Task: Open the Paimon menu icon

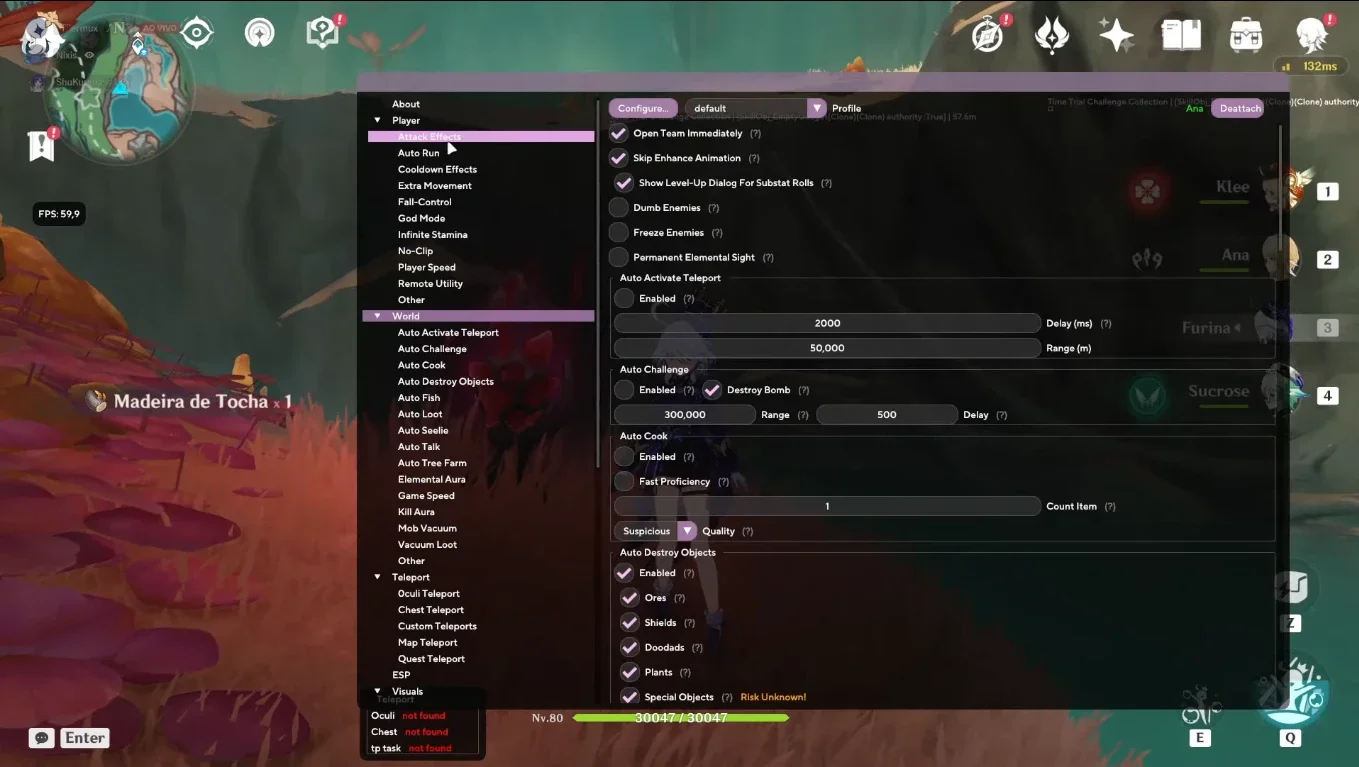Action: [x=41, y=39]
